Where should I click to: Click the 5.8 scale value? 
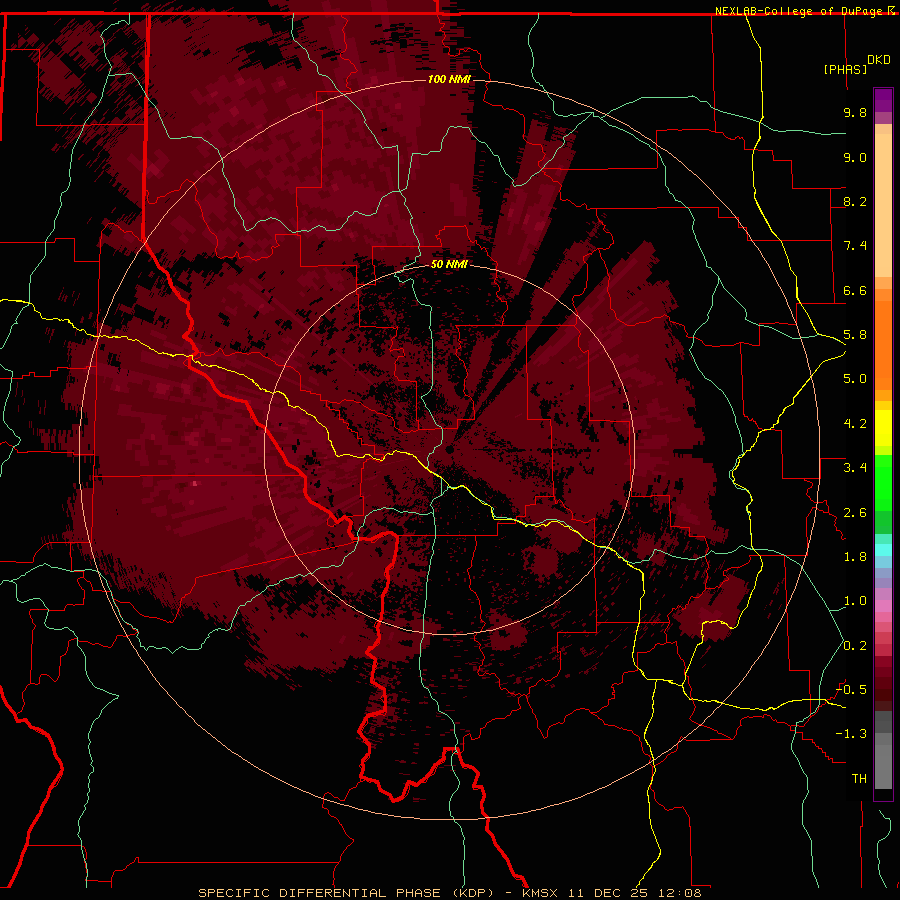[x=855, y=335]
